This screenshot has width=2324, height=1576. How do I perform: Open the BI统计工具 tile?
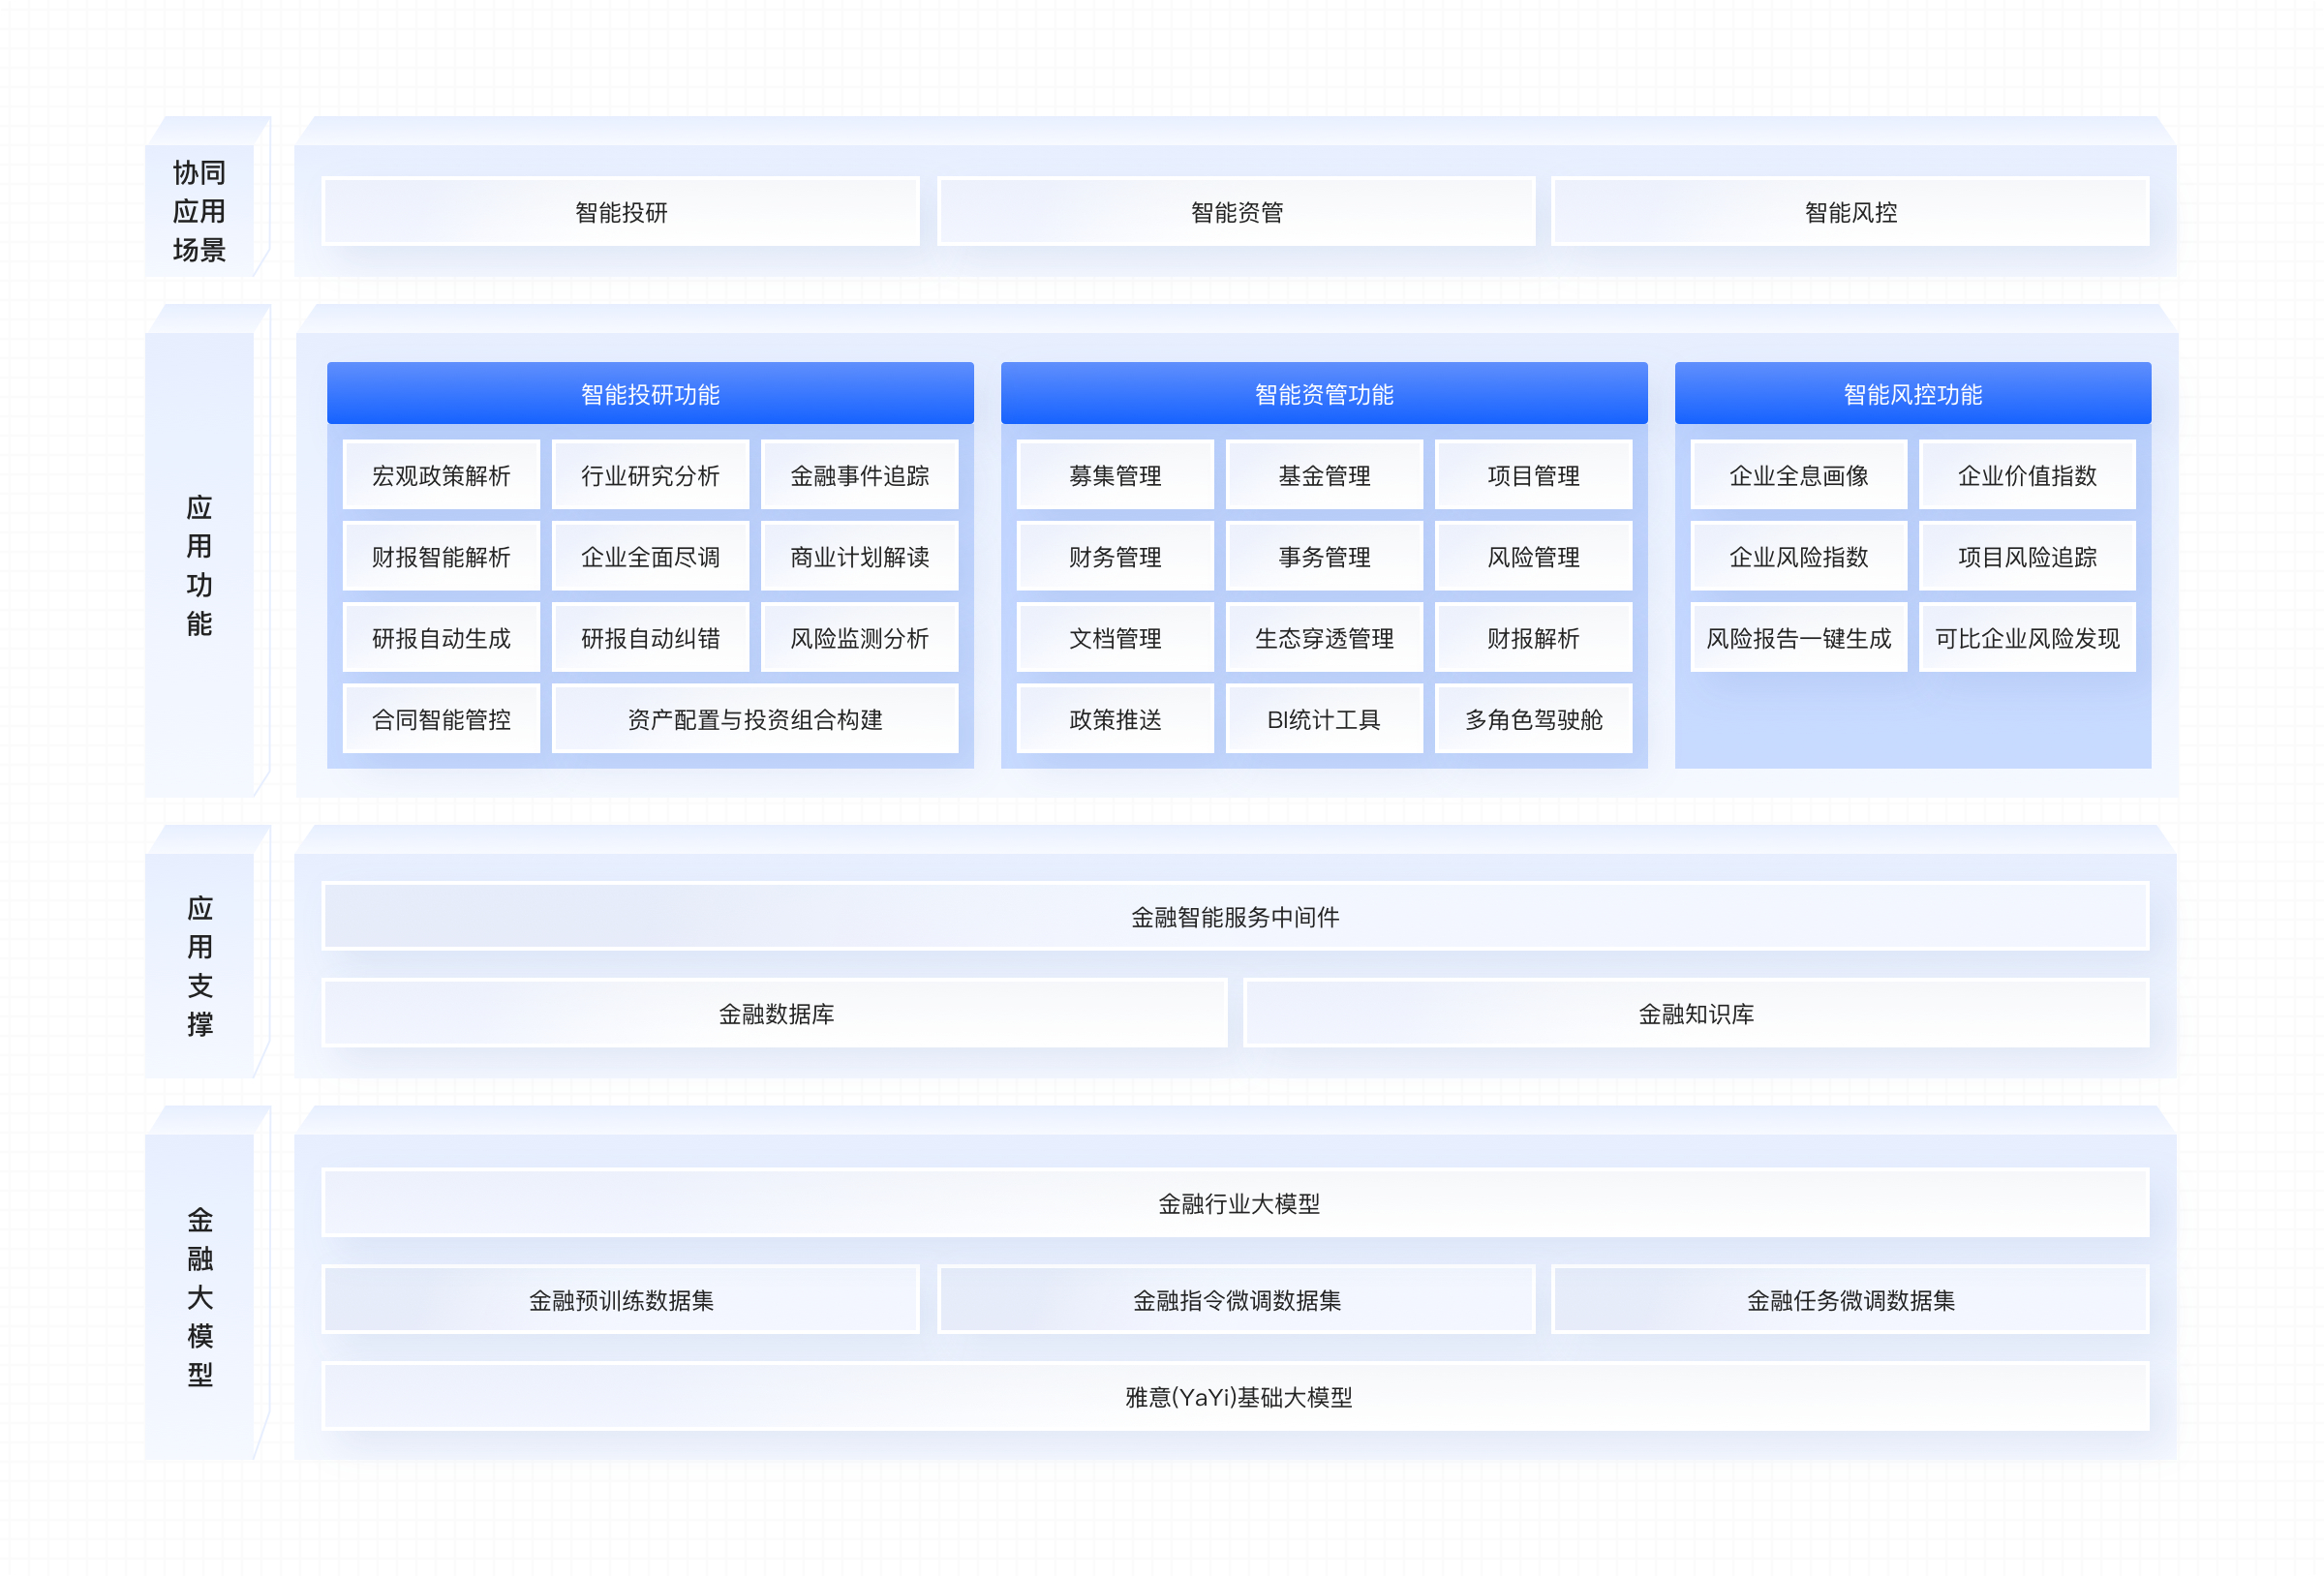1324,719
